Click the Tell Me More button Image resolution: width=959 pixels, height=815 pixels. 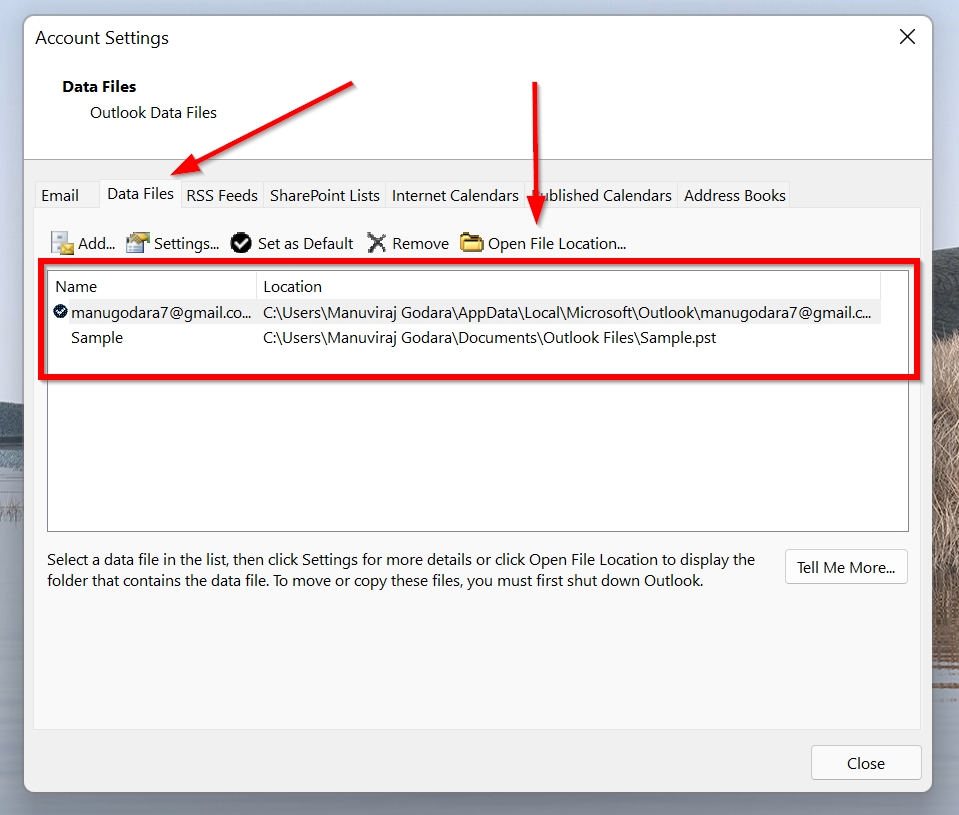(x=846, y=567)
